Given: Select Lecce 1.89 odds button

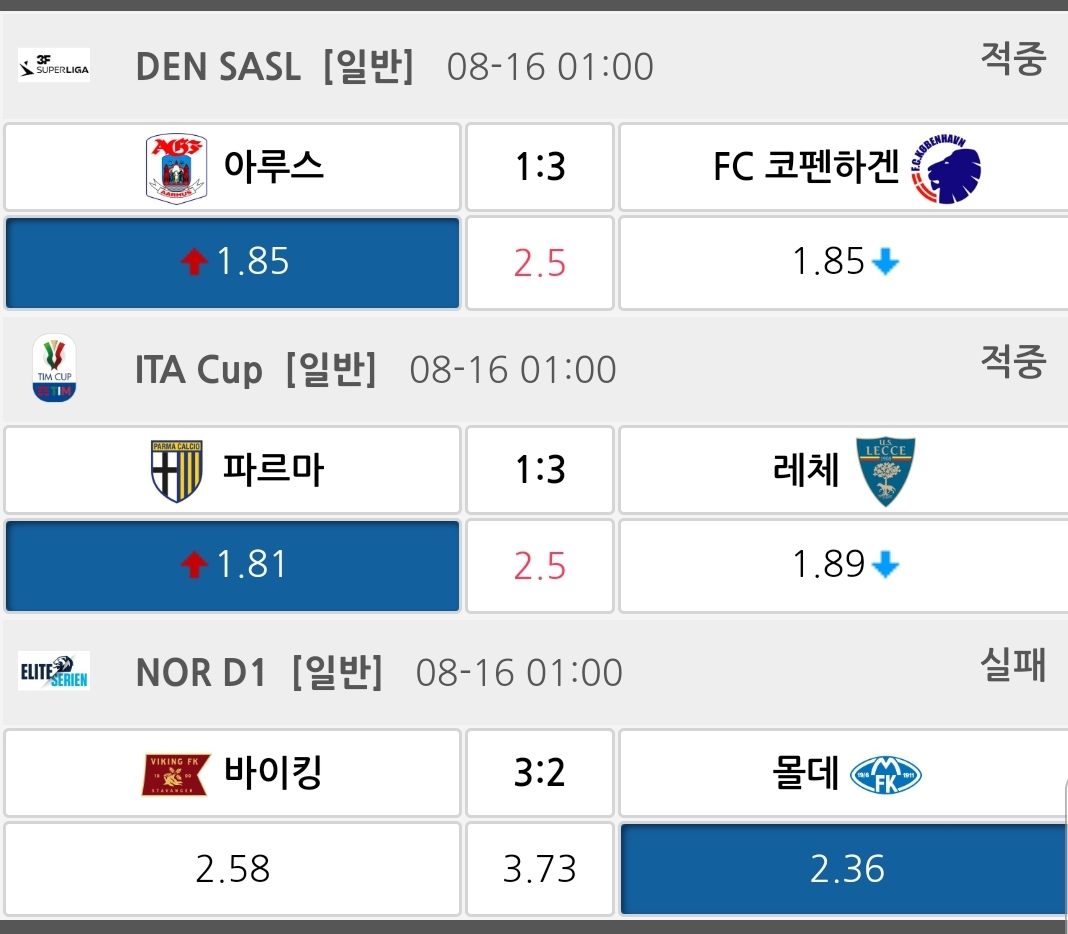Looking at the screenshot, I should [x=844, y=566].
